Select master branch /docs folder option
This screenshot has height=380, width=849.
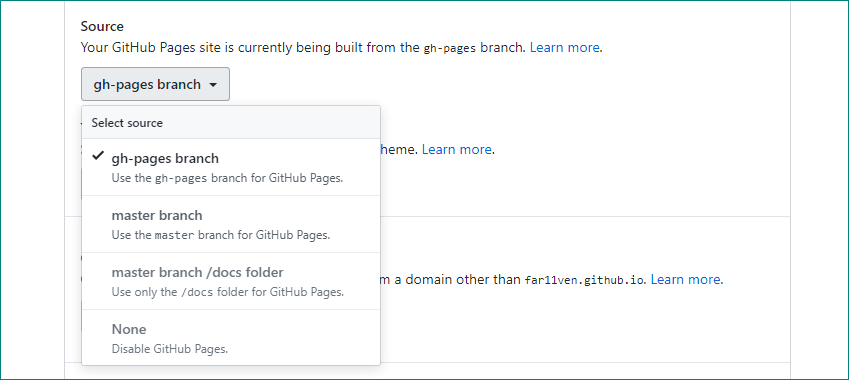click(231, 281)
